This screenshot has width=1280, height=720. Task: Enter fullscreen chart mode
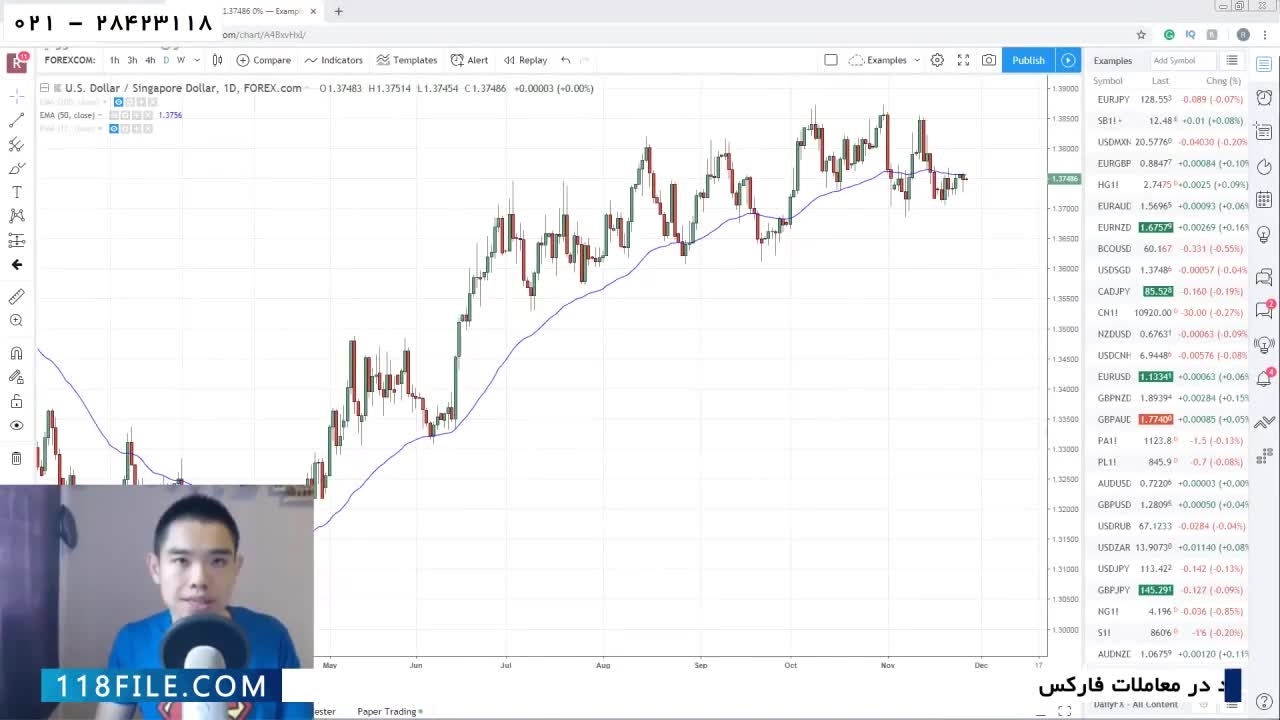[x=963, y=60]
